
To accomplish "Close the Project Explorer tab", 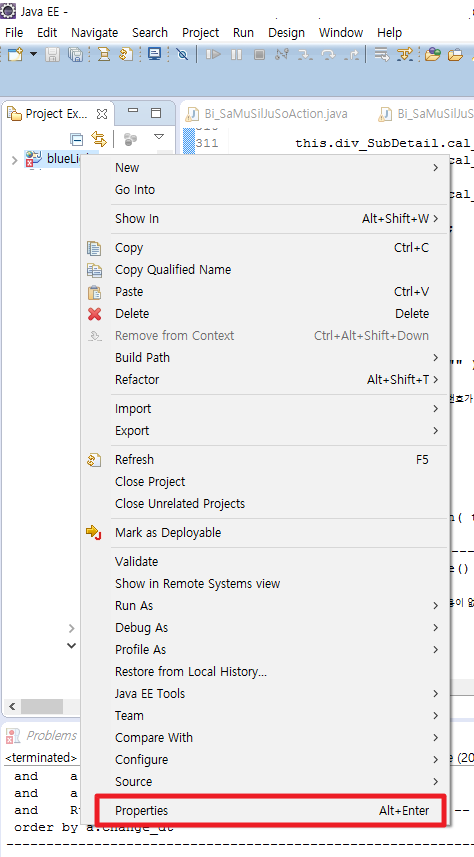I will [102, 114].
